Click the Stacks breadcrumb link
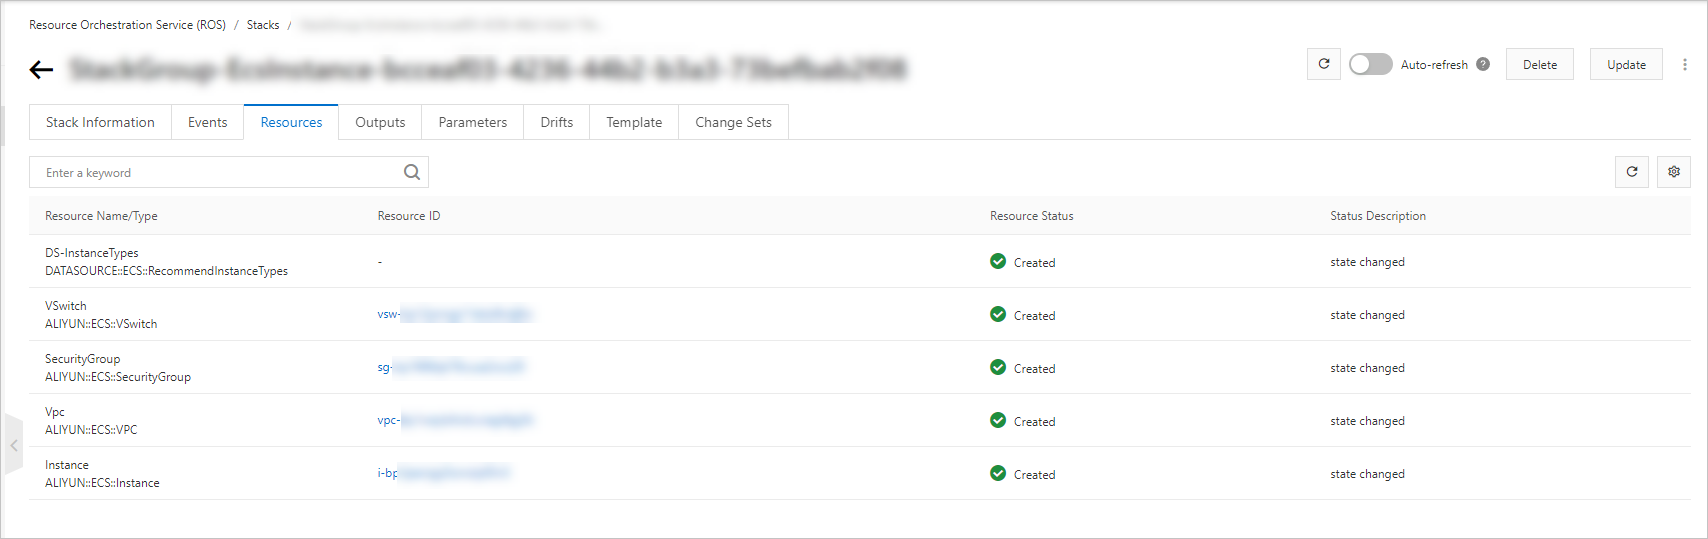The height and width of the screenshot is (539, 1708). tap(263, 25)
